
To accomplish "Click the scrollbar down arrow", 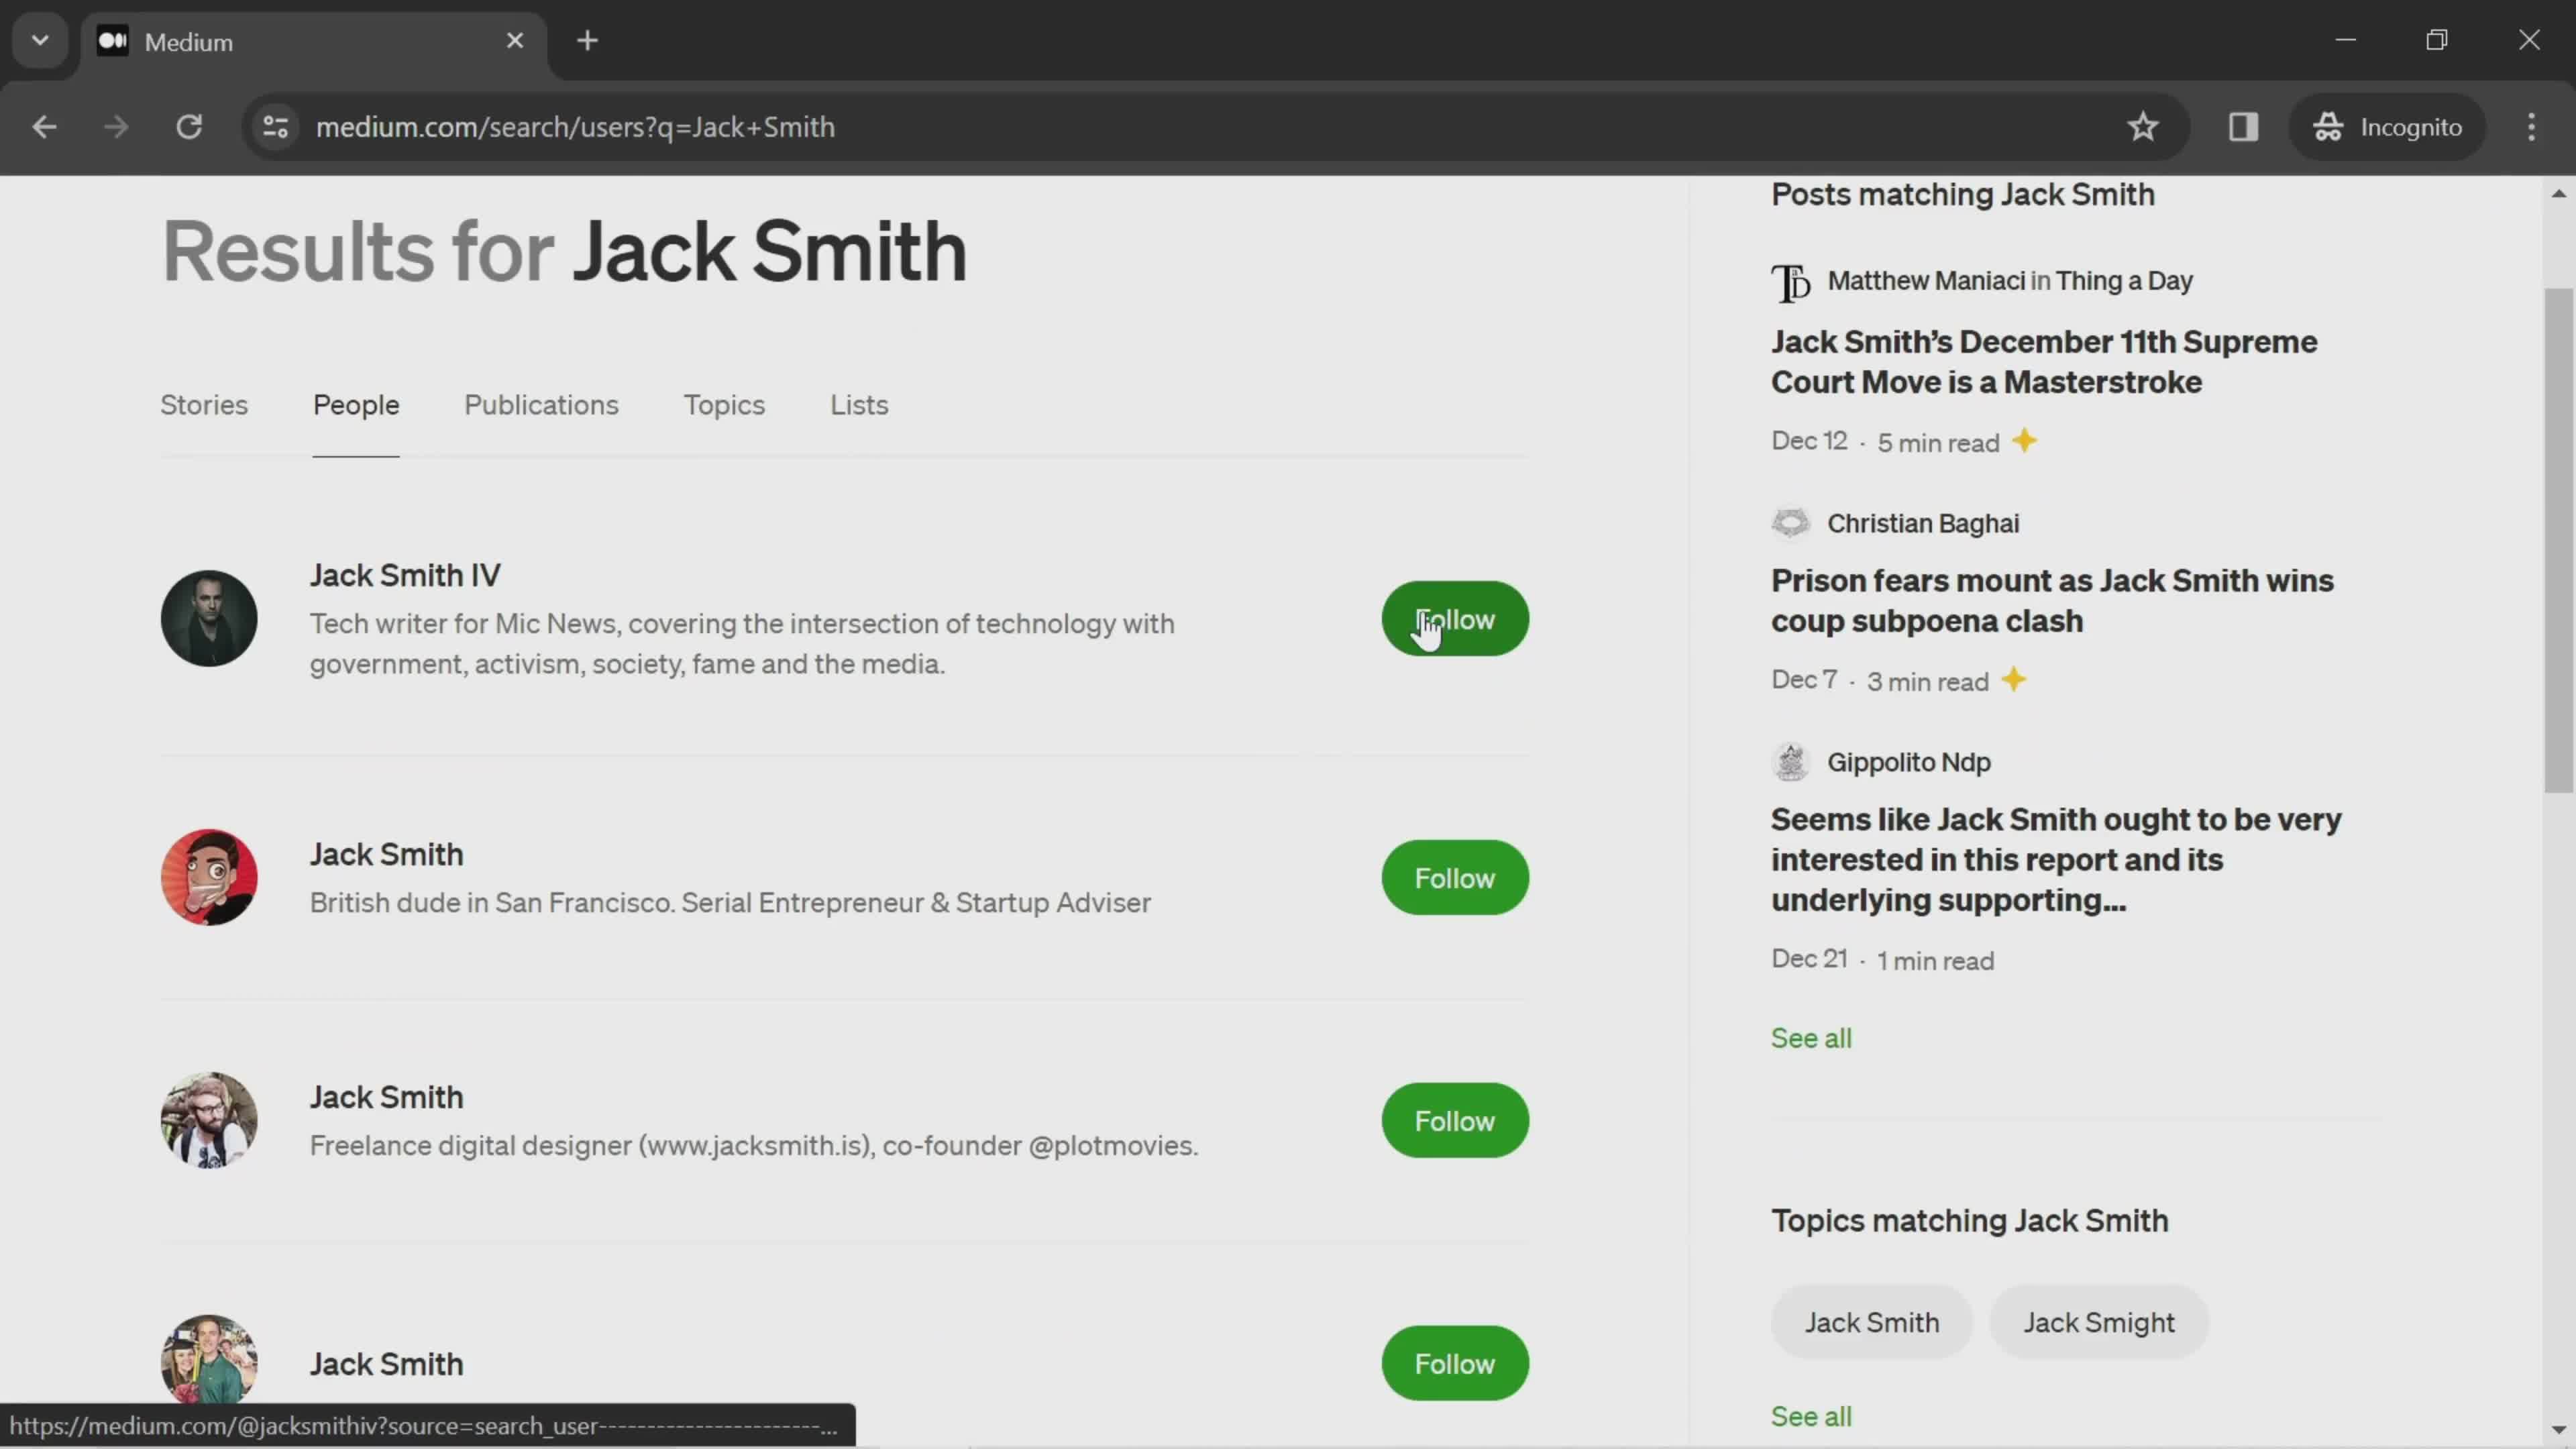I will [2558, 1430].
